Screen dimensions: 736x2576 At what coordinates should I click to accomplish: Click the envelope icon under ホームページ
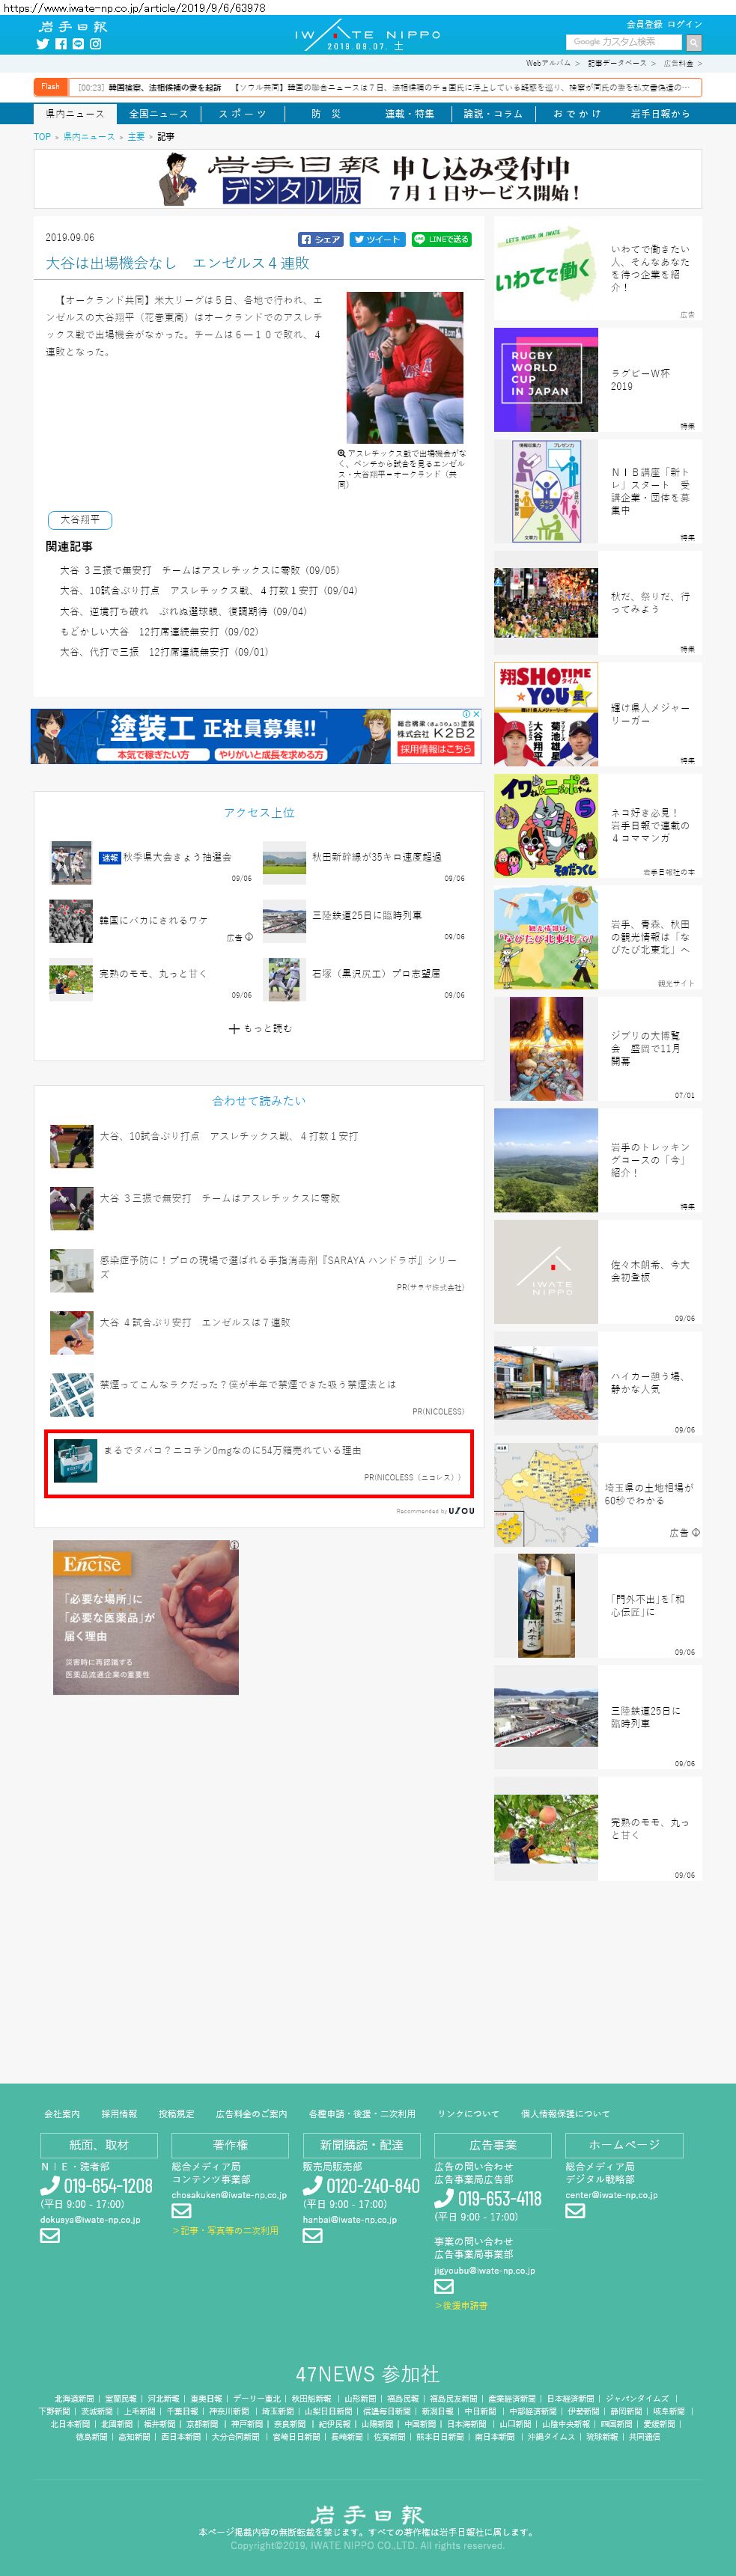[575, 2211]
